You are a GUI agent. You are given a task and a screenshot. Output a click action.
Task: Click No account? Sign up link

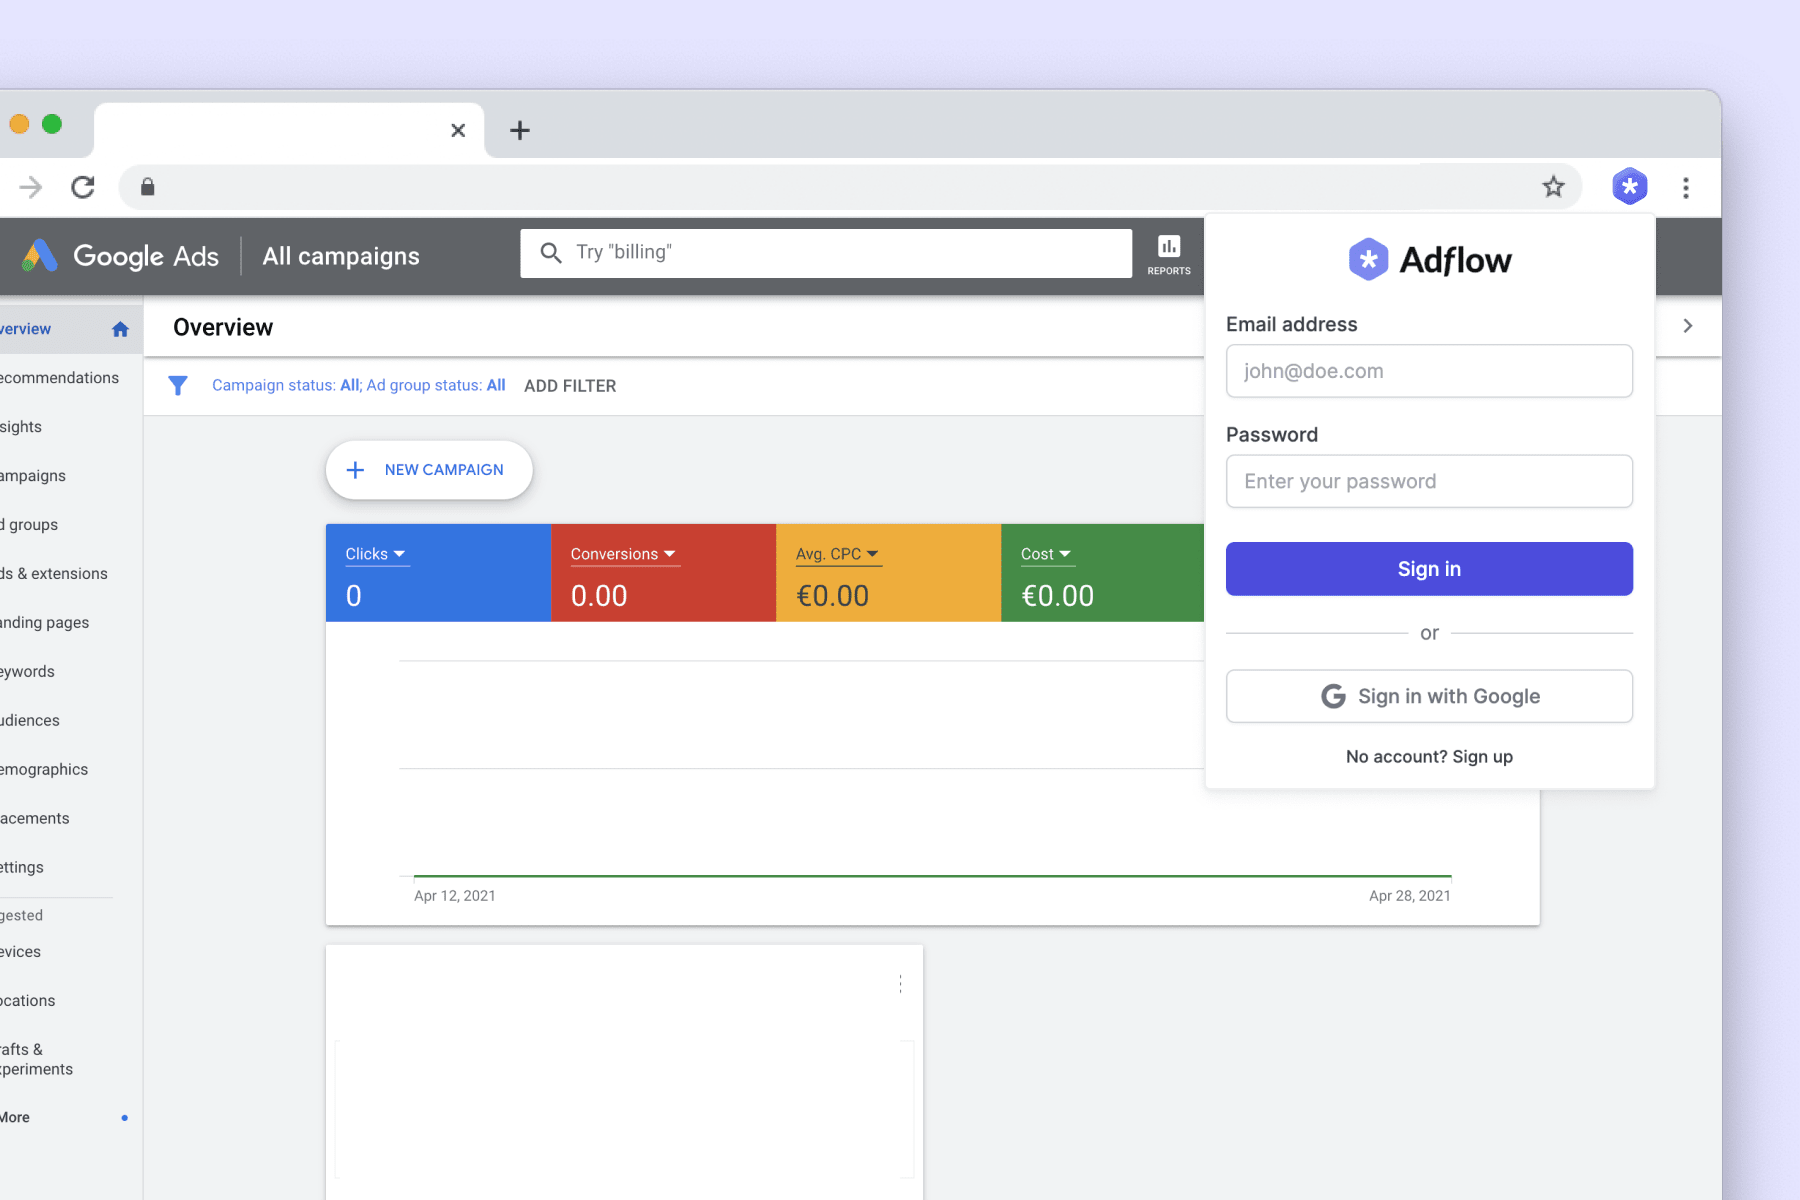point(1429,757)
